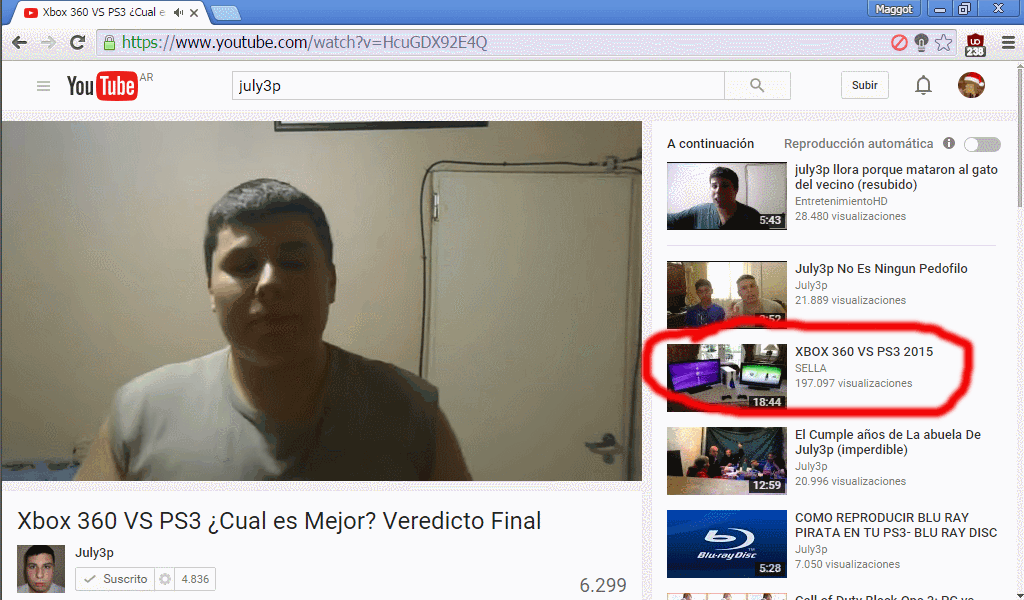Click the EntretenimientoHD channel name
This screenshot has height=600, width=1024.
click(x=841, y=201)
